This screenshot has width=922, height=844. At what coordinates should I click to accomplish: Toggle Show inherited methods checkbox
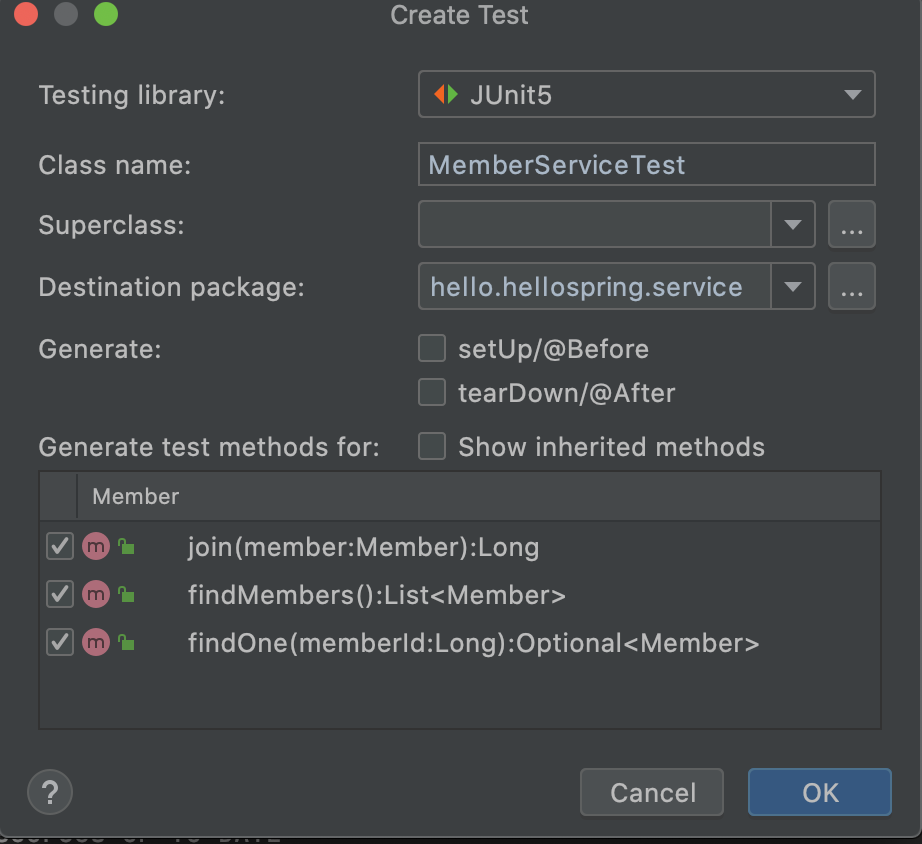432,446
